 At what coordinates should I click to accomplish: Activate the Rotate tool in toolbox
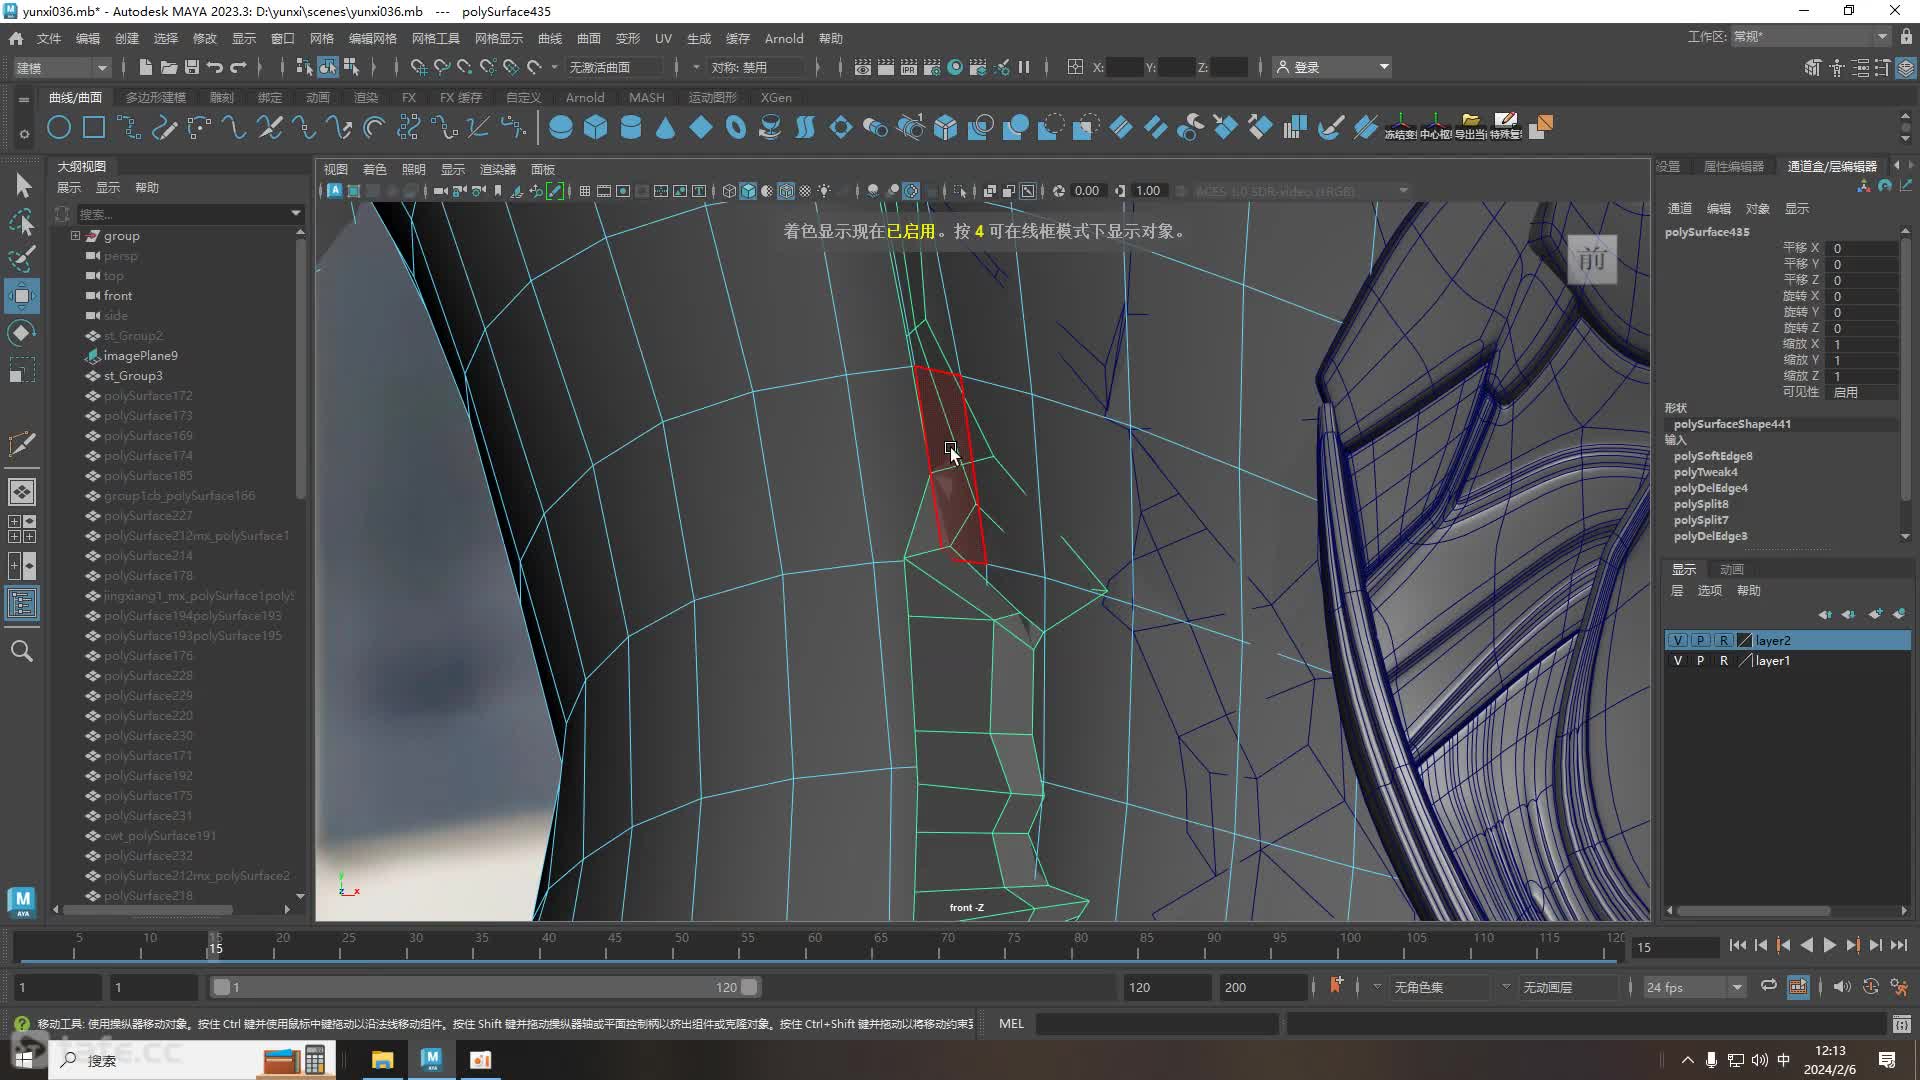click(22, 333)
